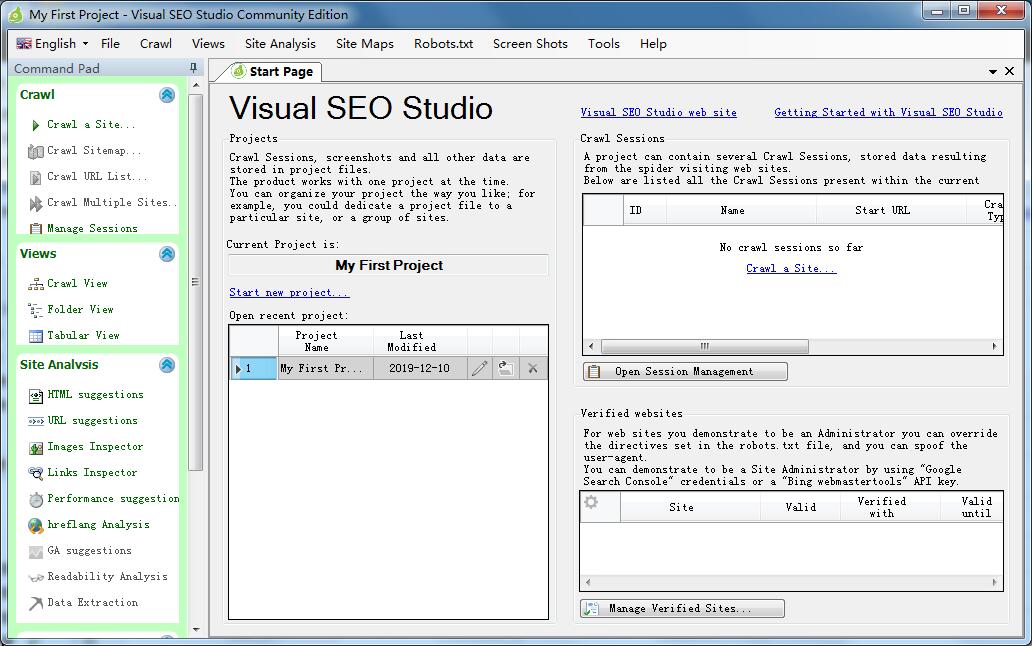Click the gear icon in Verified websites table
This screenshot has width=1032, height=646.
(x=591, y=503)
